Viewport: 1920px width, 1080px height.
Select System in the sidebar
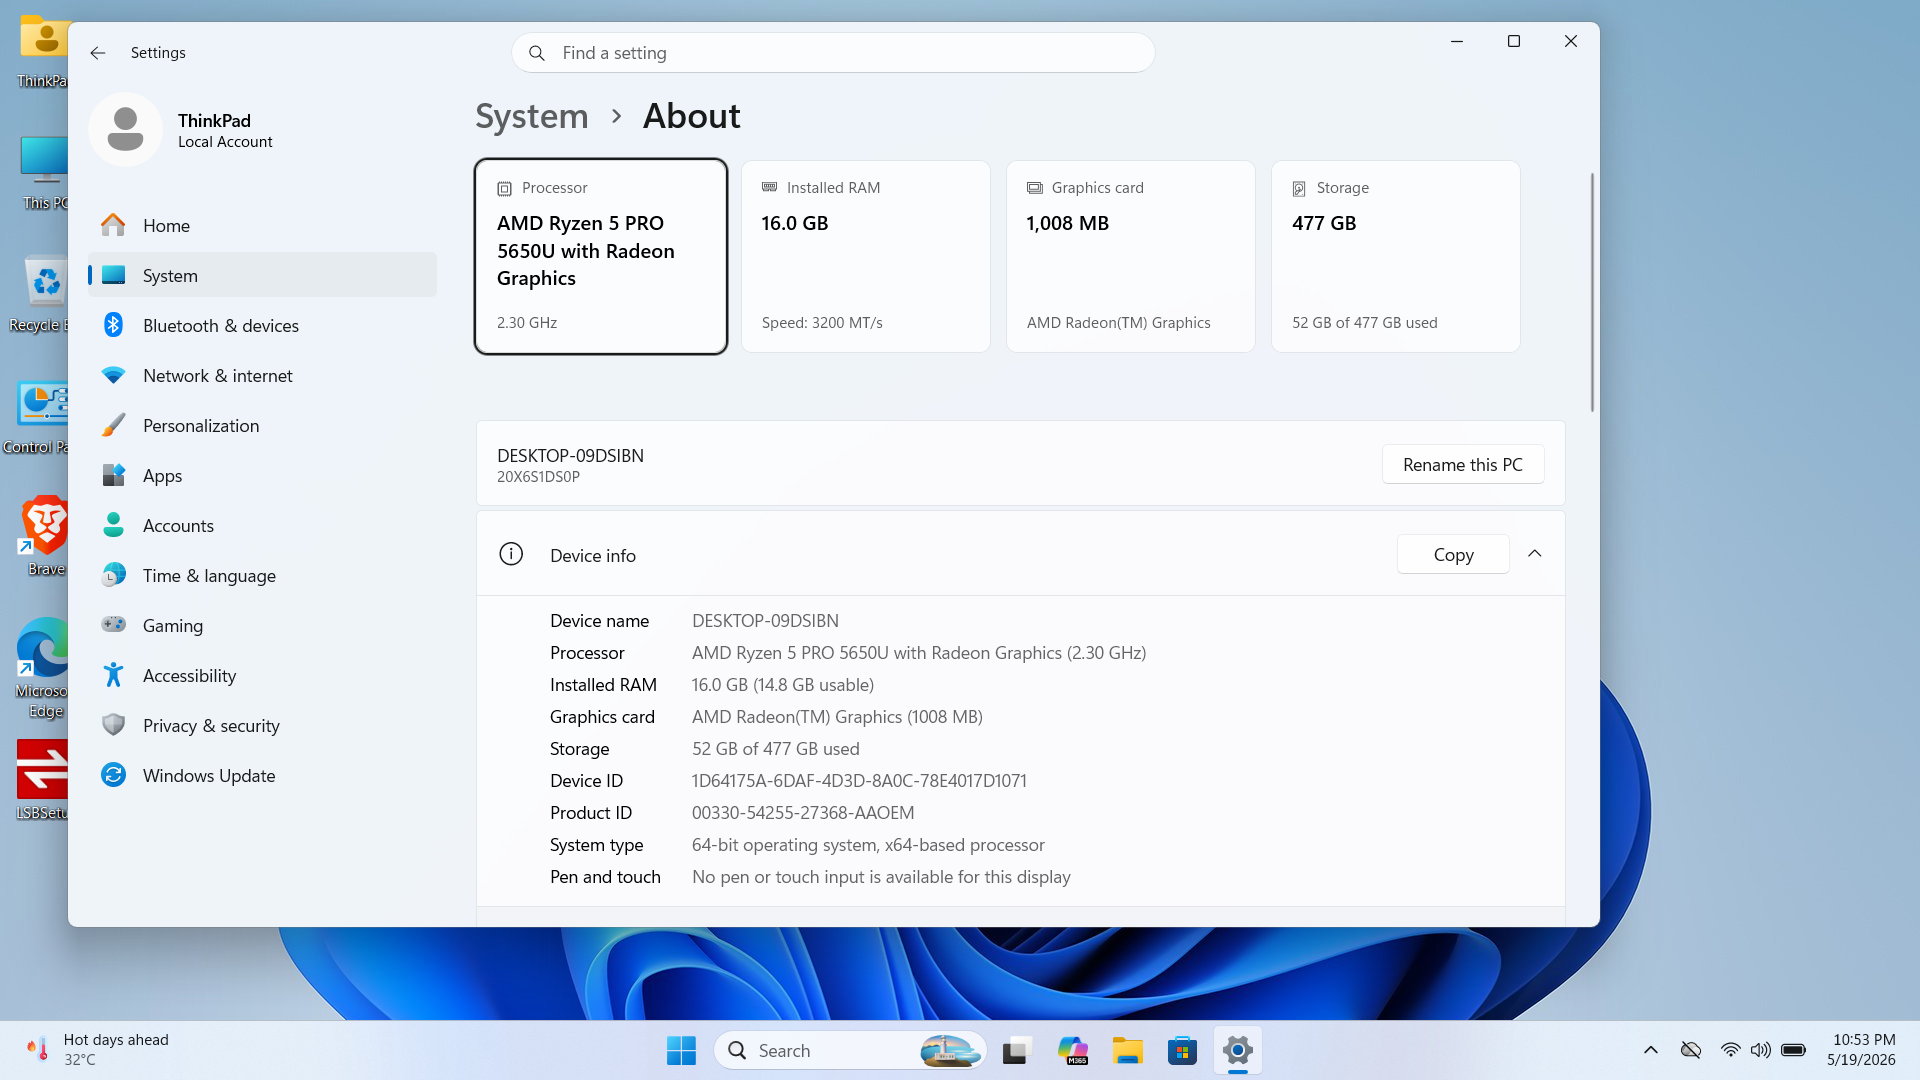(x=262, y=275)
